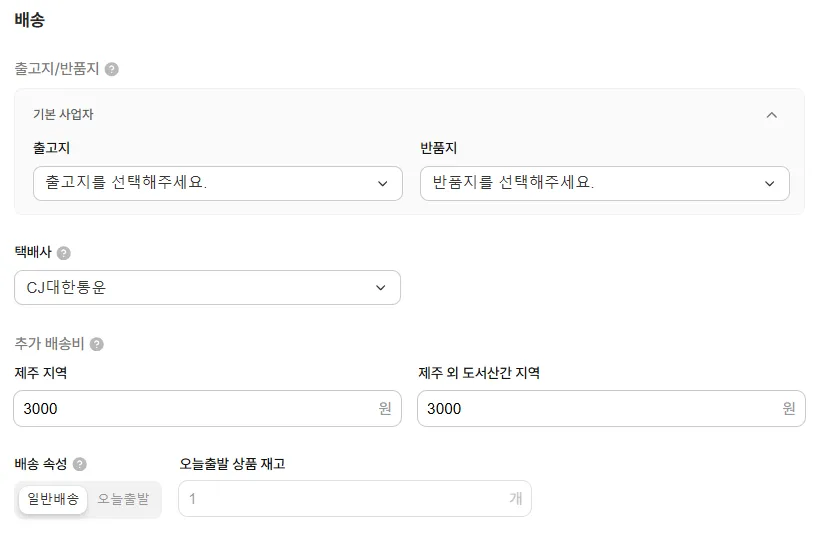Click the 반품지 field label

tap(438, 148)
